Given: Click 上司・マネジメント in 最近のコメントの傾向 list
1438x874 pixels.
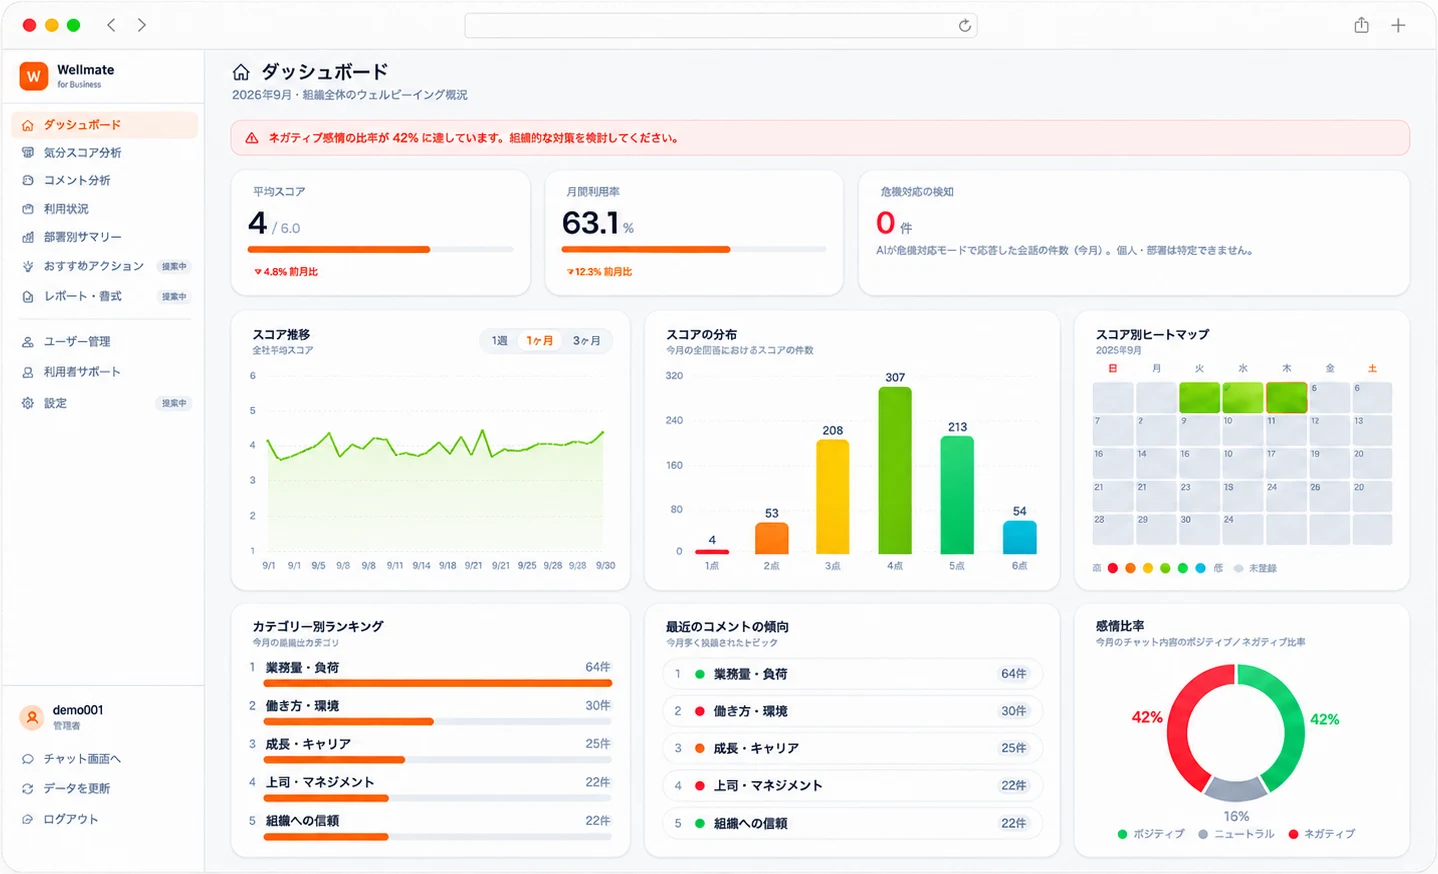Looking at the screenshot, I should pos(852,785).
